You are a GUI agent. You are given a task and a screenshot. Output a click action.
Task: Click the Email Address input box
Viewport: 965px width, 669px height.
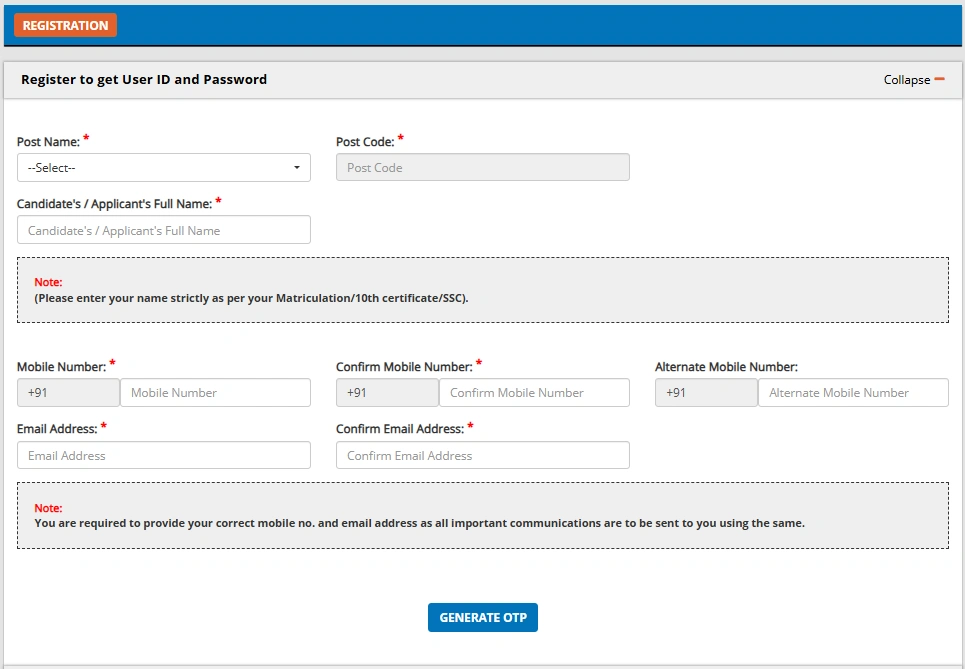pyautogui.click(x=164, y=456)
